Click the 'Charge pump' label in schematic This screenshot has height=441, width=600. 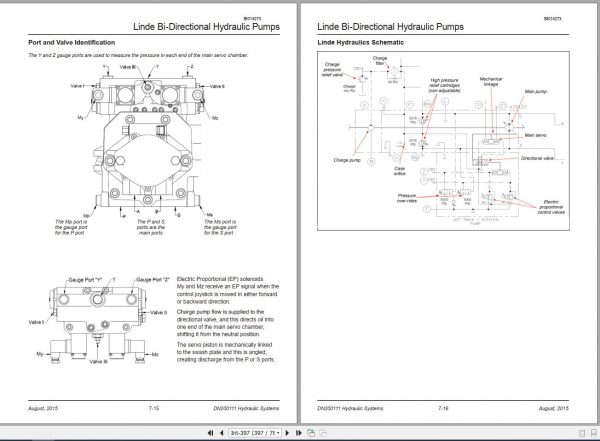(x=347, y=160)
